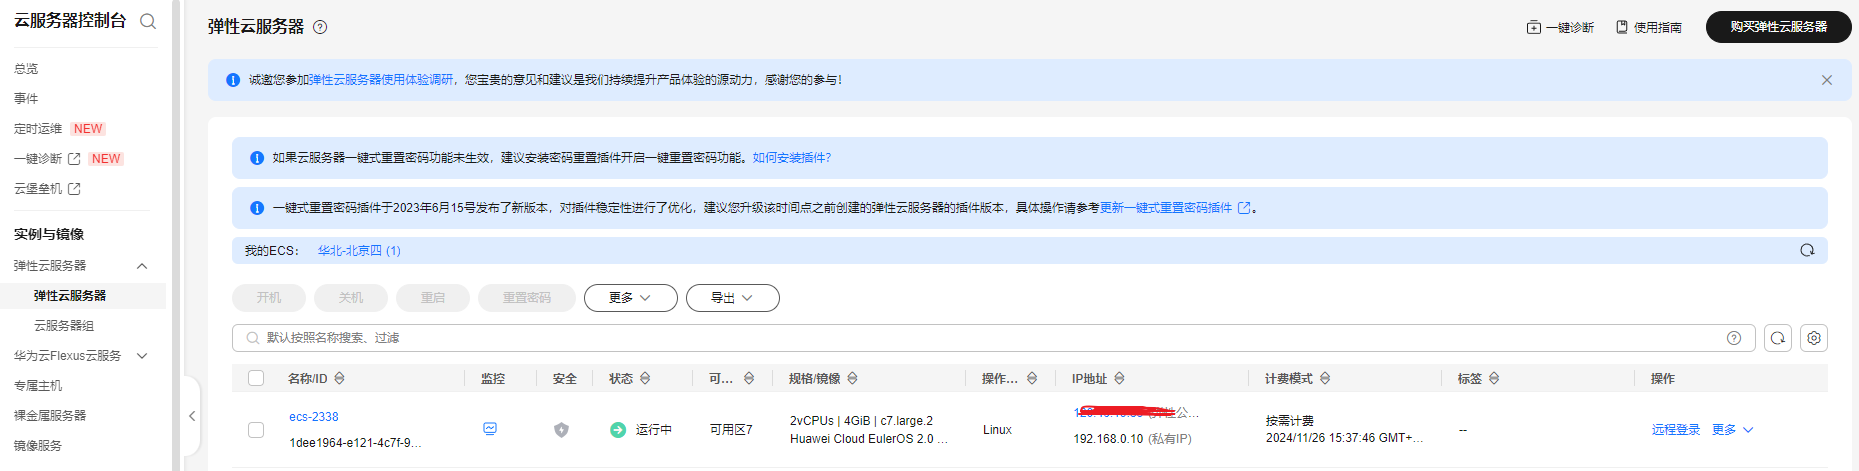Image resolution: width=1859 pixels, height=471 pixels.
Task: Collapse the left sidebar with arrow handle
Action: coord(192,416)
